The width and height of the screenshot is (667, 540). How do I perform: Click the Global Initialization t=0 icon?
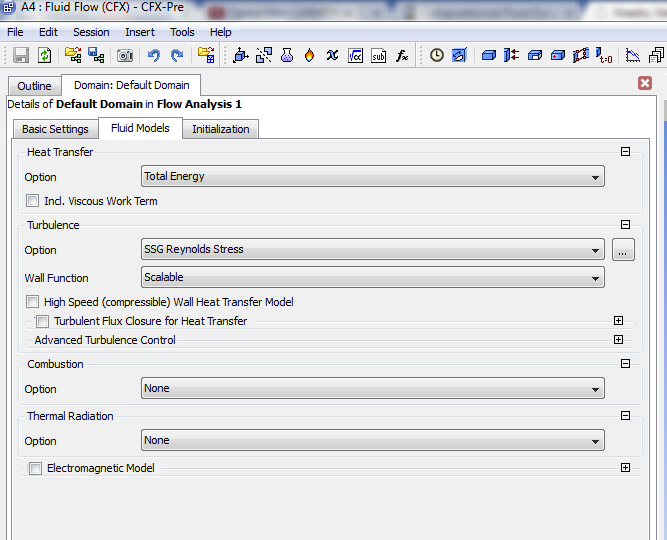pos(604,55)
